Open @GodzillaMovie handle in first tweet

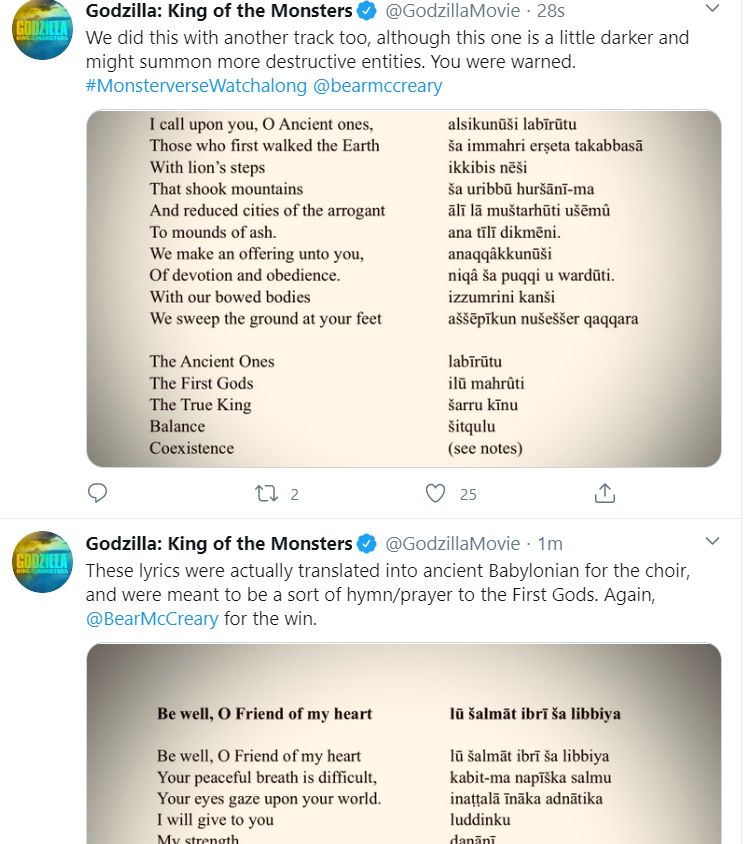click(x=453, y=10)
